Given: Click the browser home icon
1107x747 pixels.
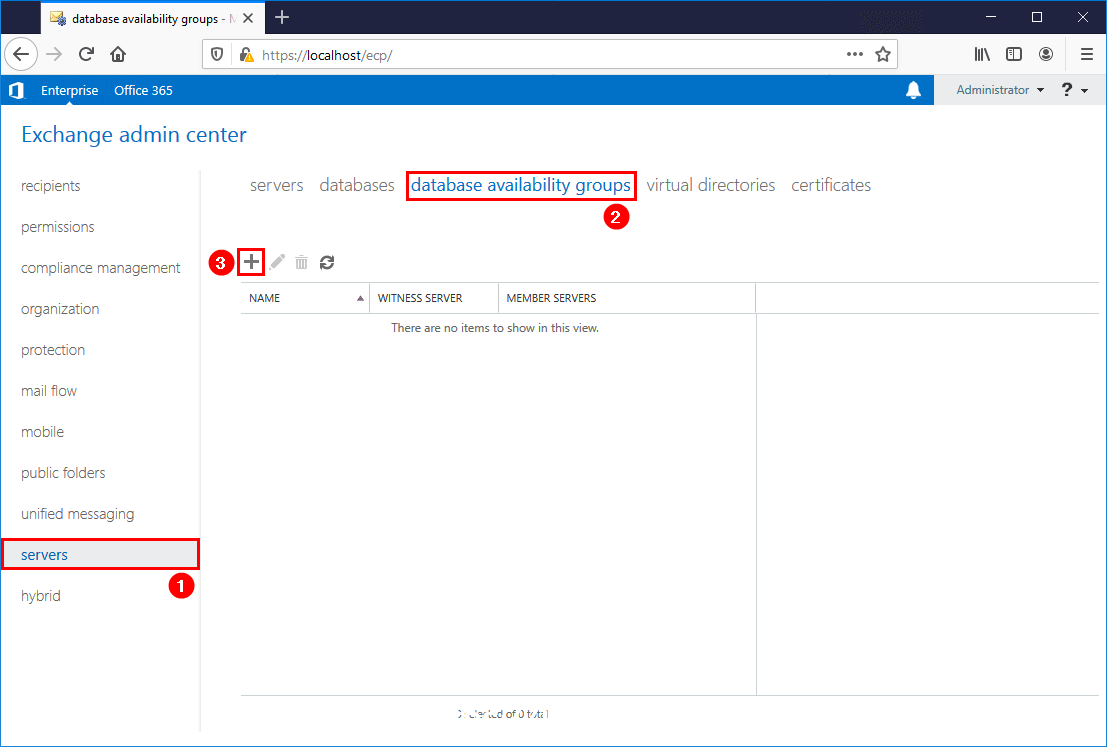Looking at the screenshot, I should [118, 54].
